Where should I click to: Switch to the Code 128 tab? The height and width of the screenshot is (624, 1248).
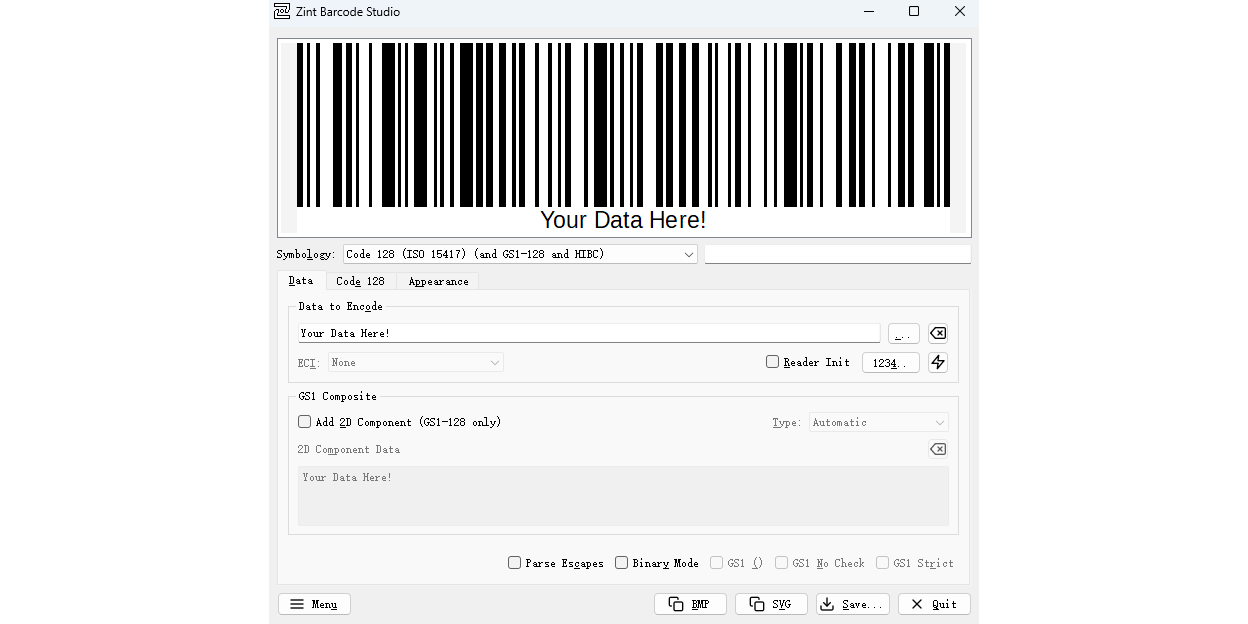[x=360, y=281]
